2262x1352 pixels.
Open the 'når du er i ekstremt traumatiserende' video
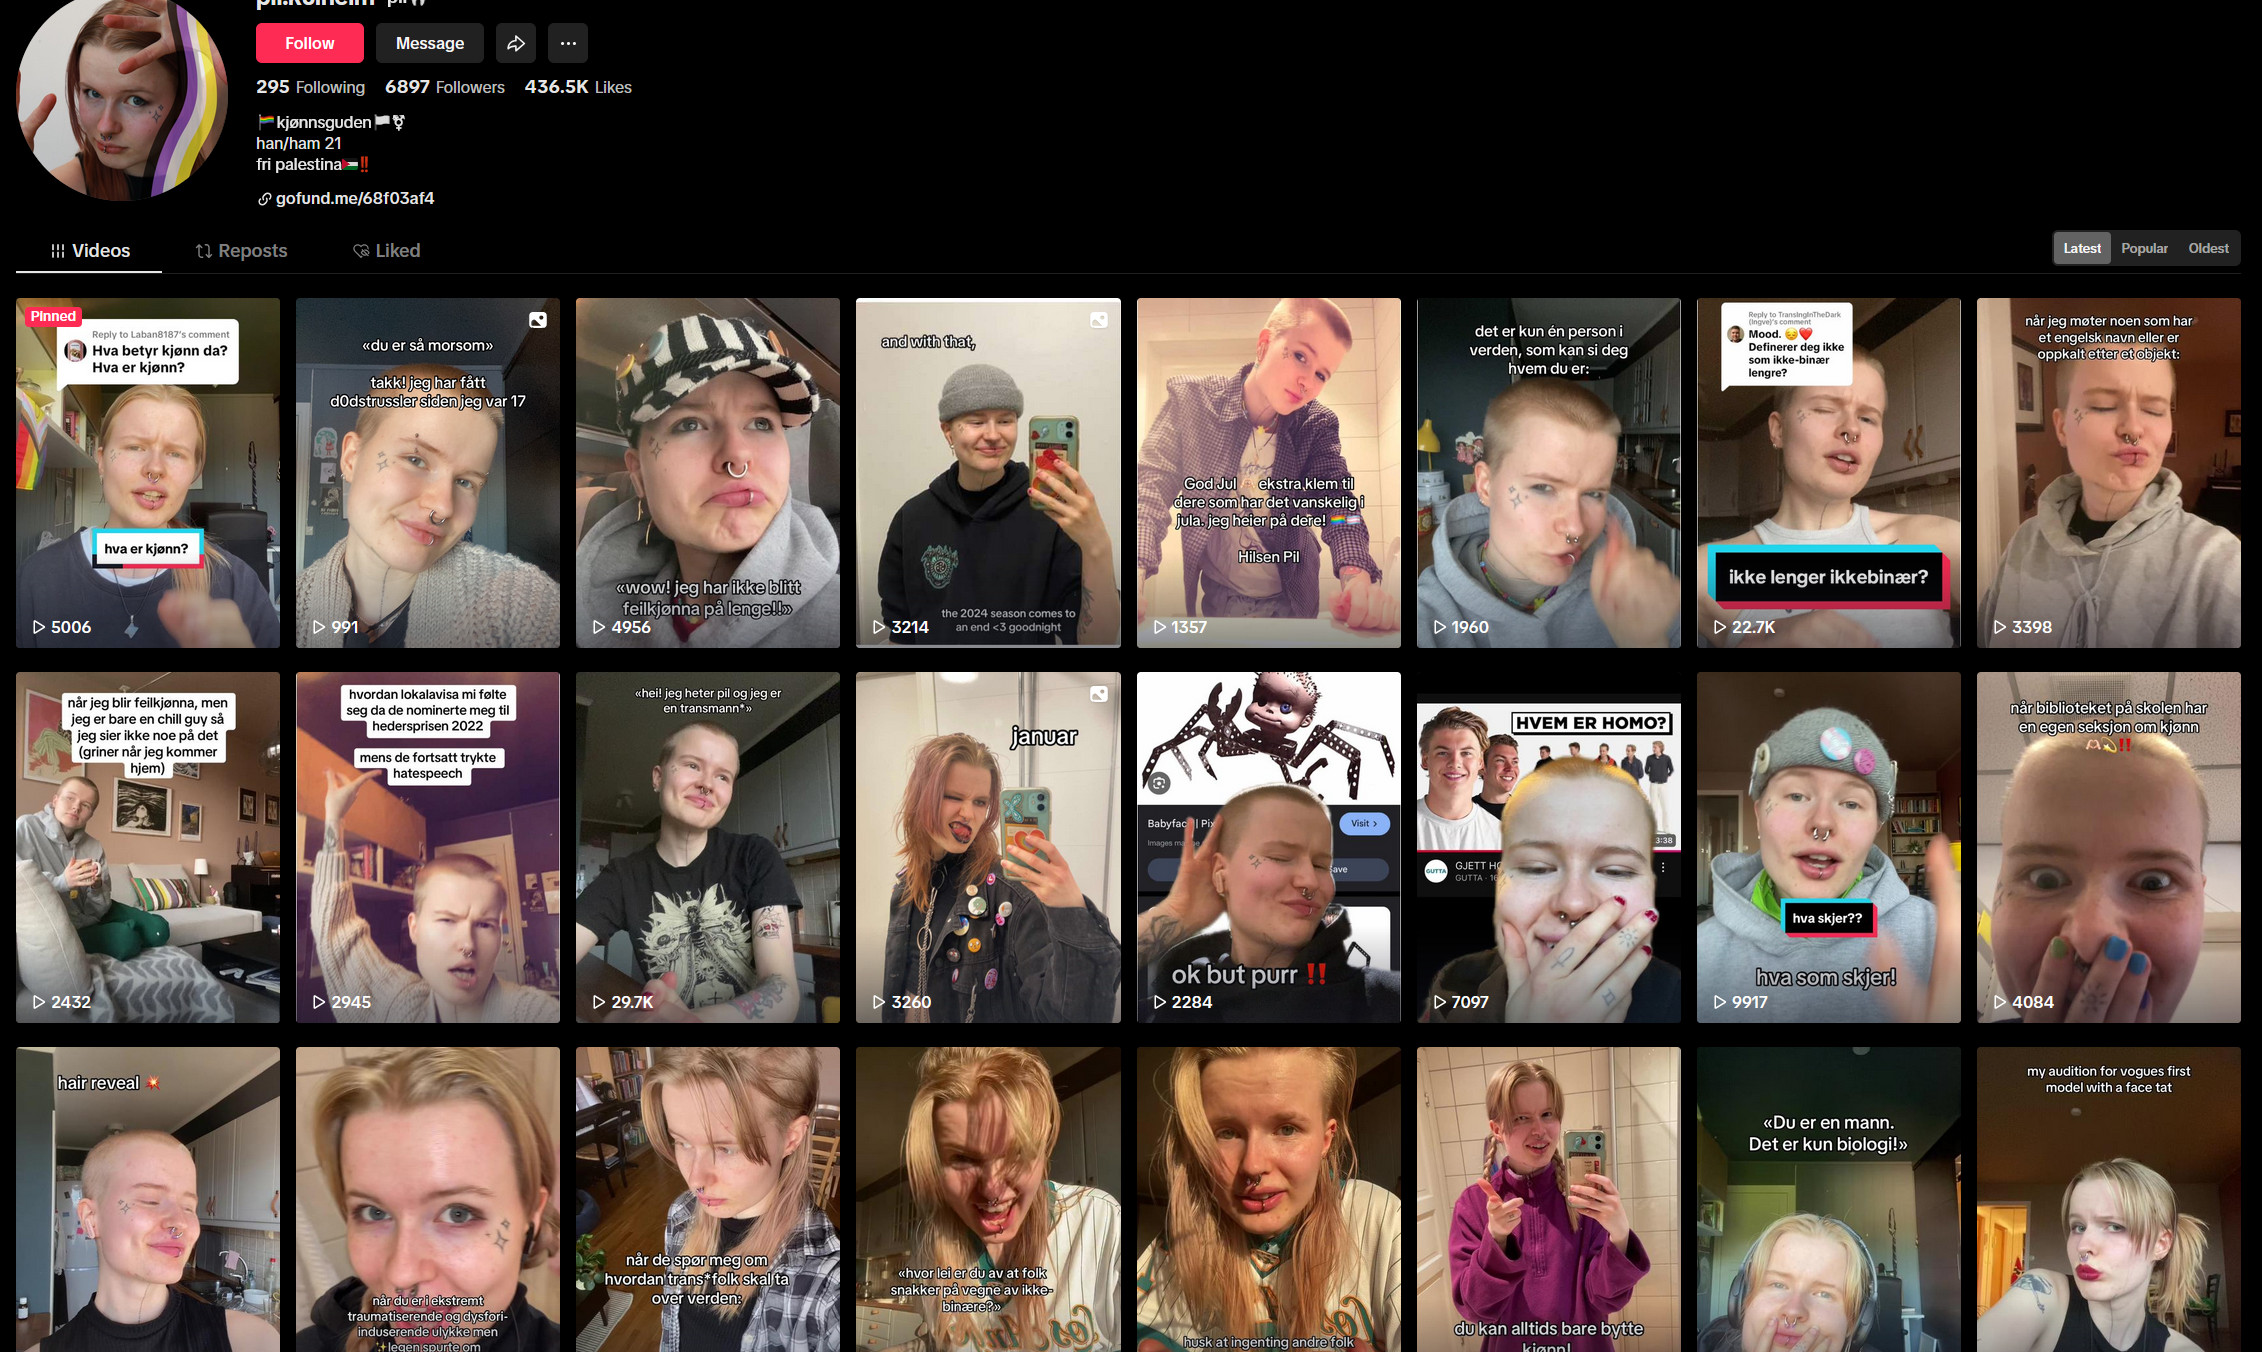(x=428, y=1199)
